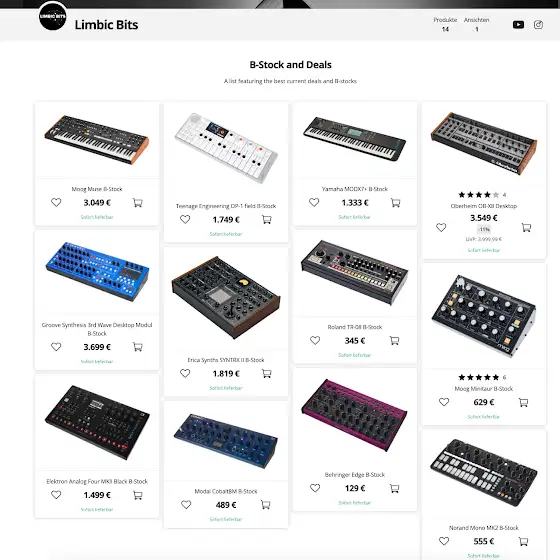The width and height of the screenshot is (560, 560).
Task: Open the Behringer Edge product image
Action: 355,416
